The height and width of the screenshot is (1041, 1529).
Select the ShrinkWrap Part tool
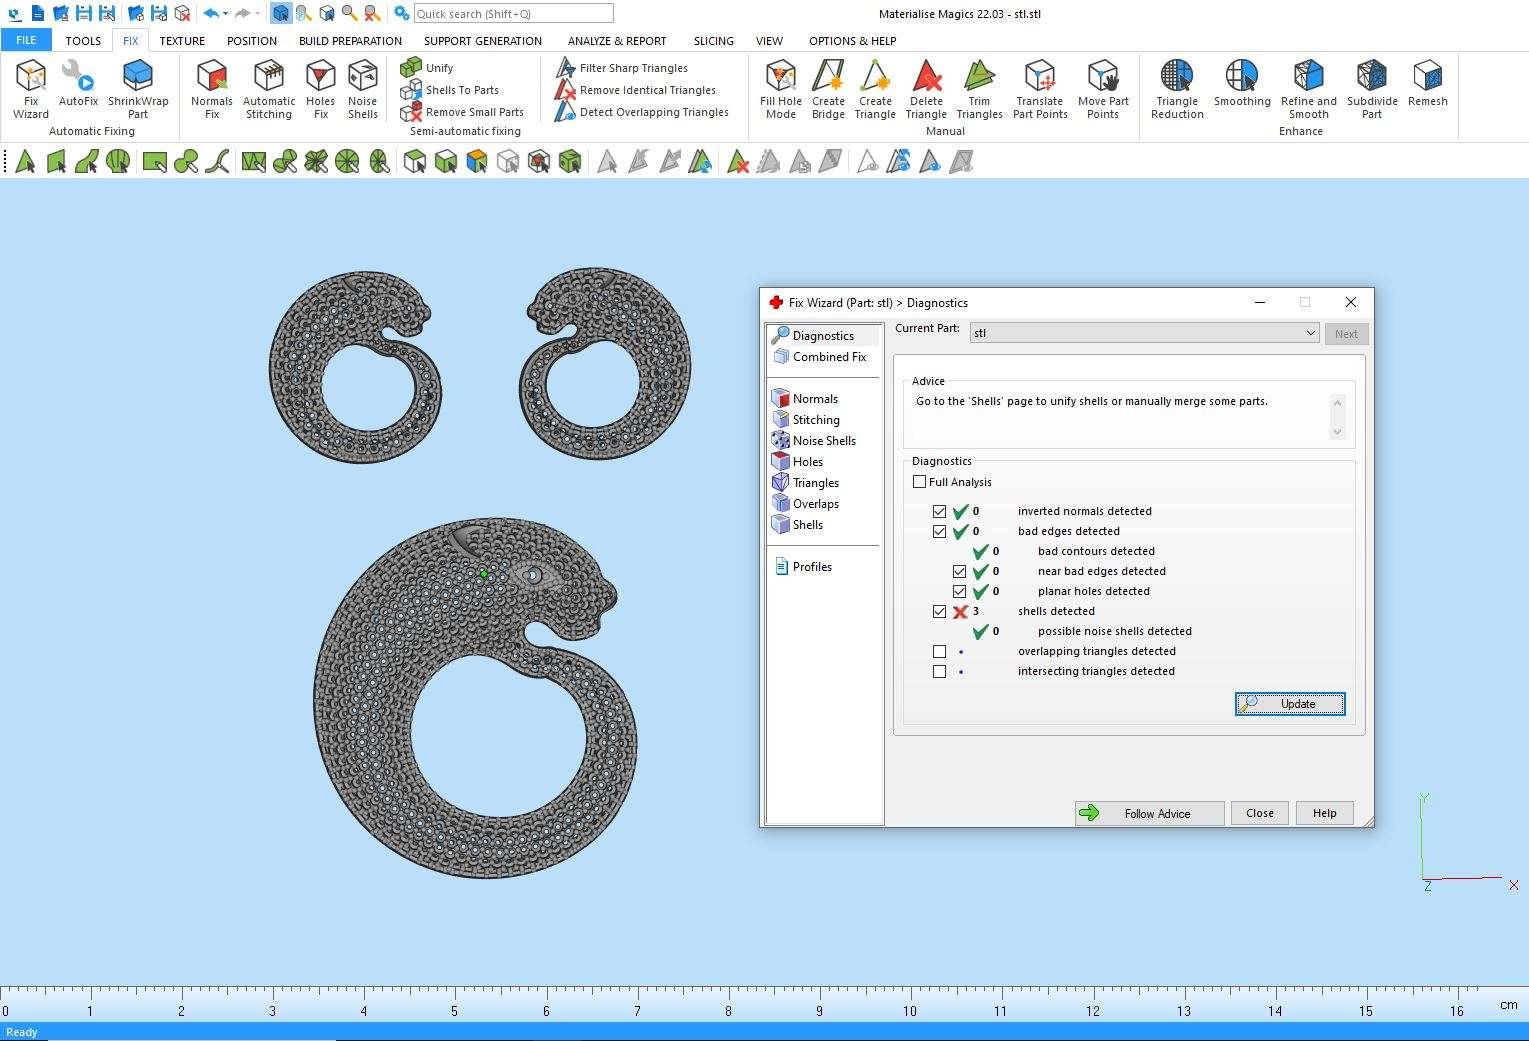pyautogui.click(x=138, y=88)
